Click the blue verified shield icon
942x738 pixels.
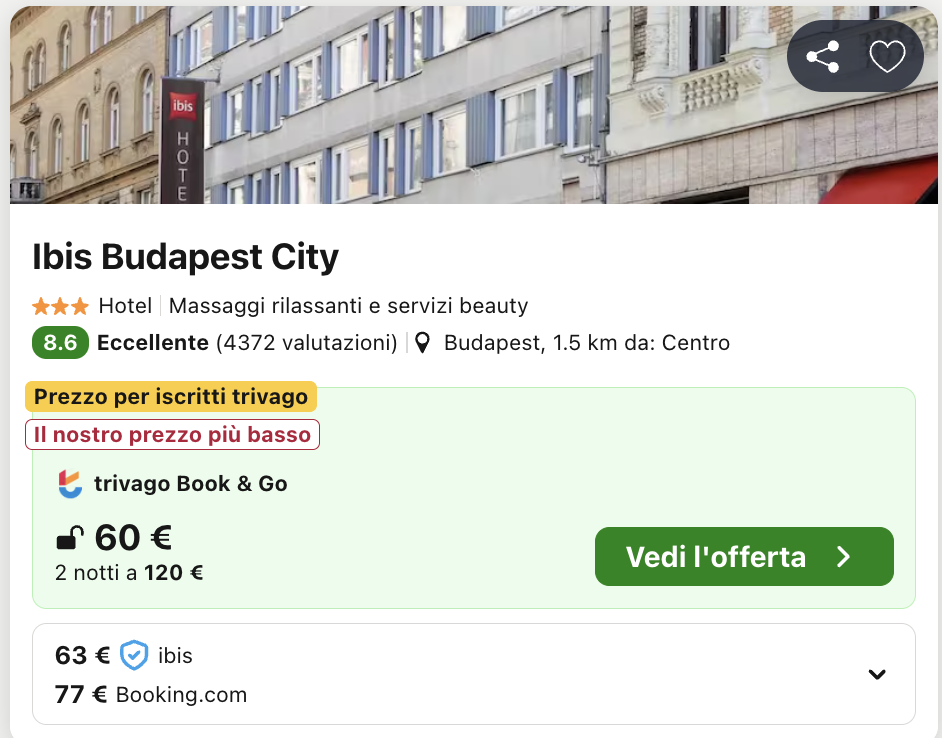134,656
